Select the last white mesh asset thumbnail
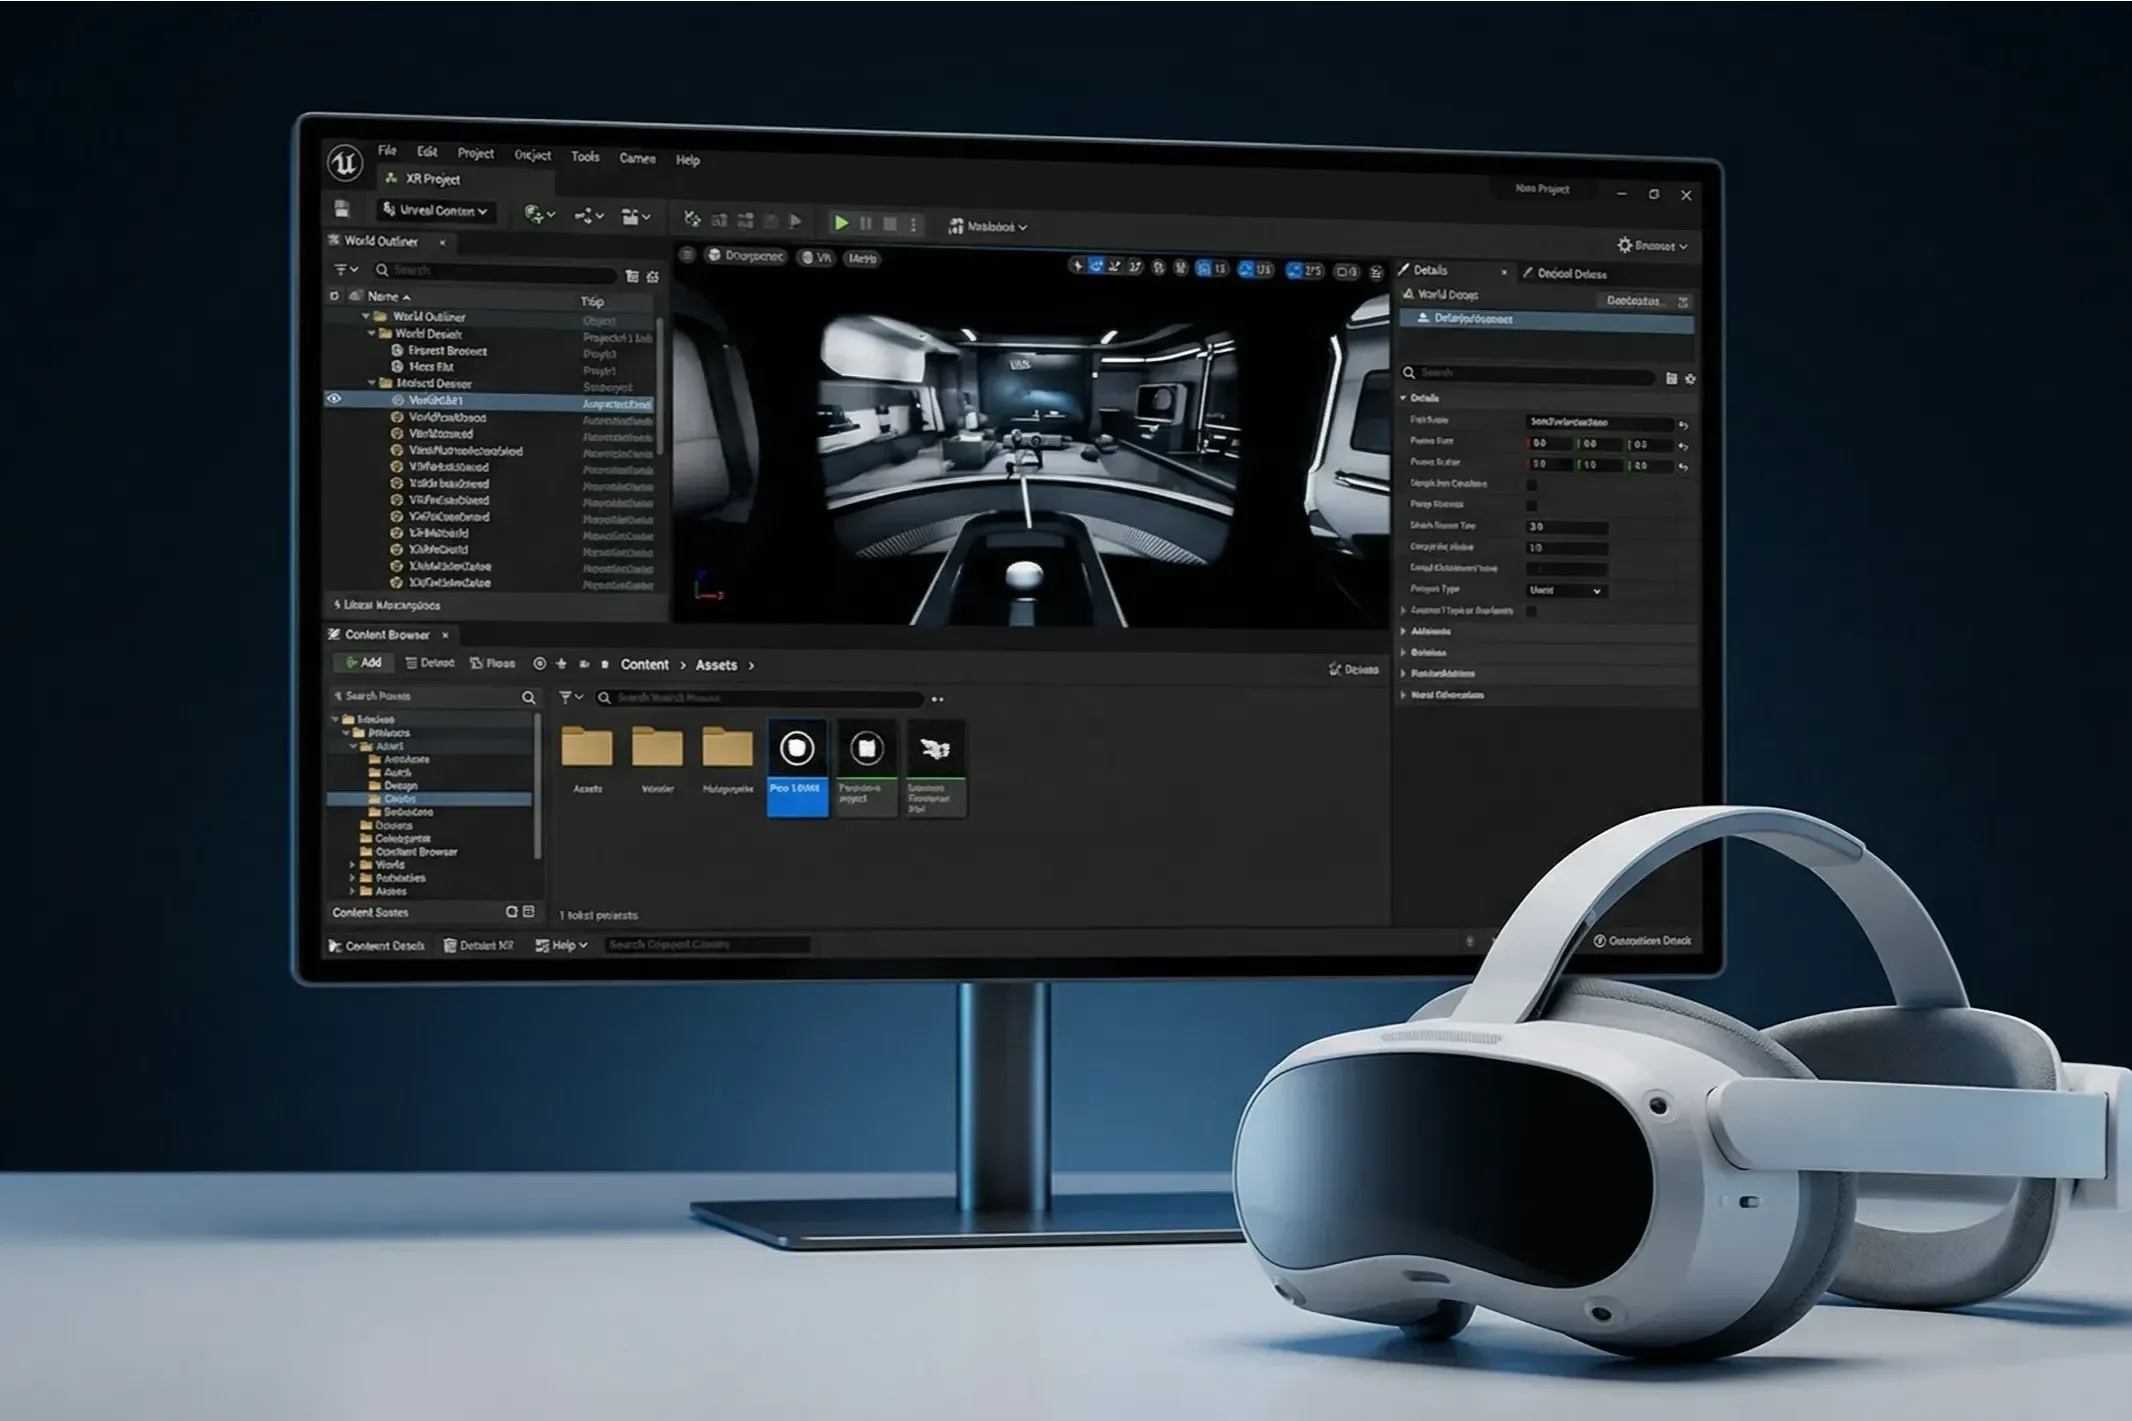This screenshot has width=2132, height=1421. (934, 768)
